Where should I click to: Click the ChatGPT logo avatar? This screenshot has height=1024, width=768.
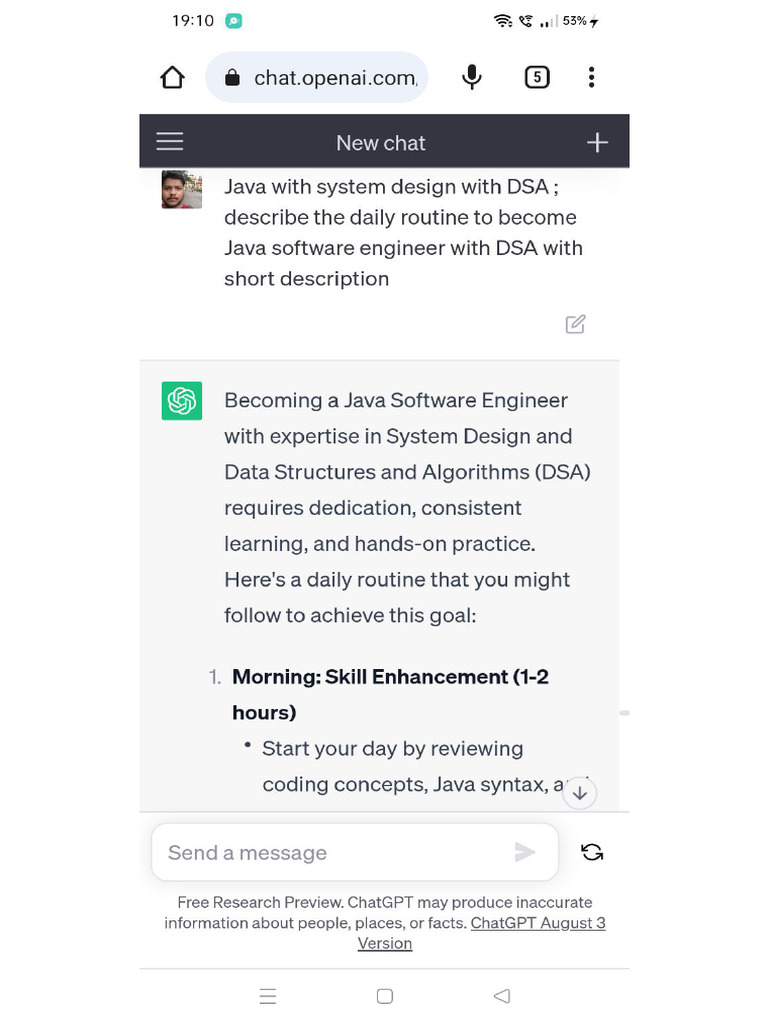[x=182, y=400]
